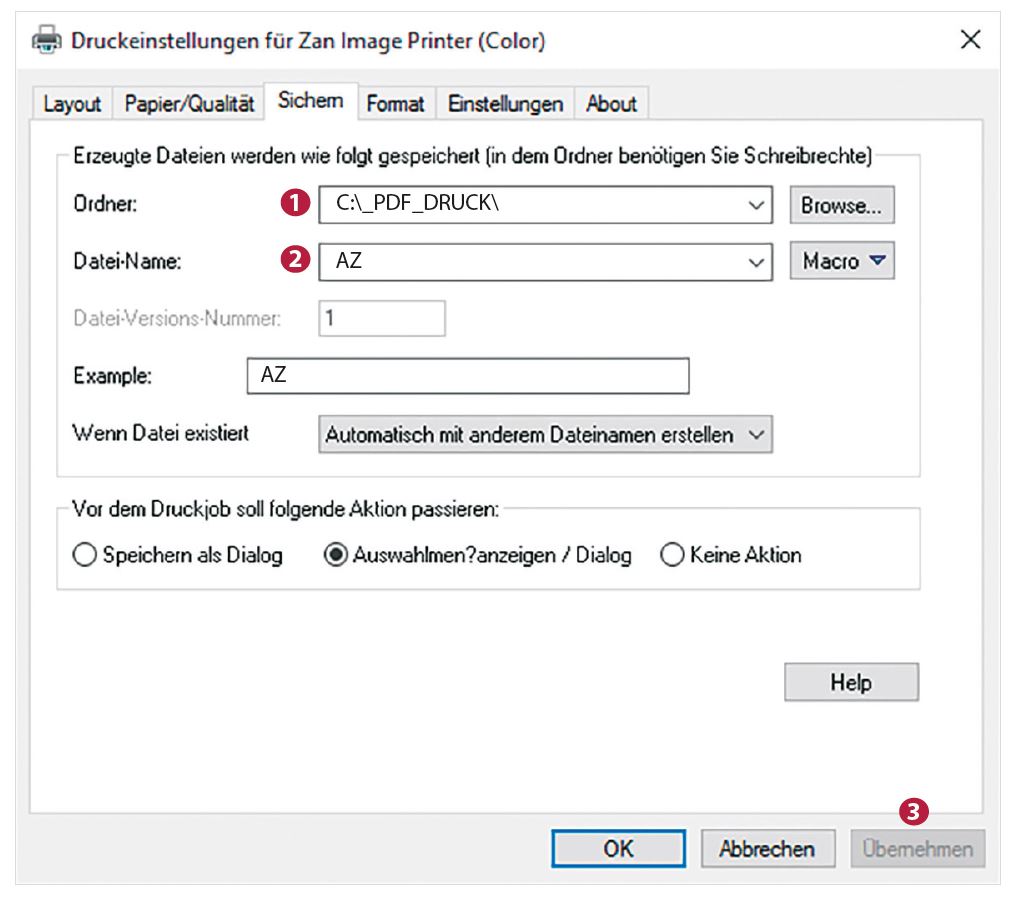Click the printer icon in title bar
This screenshot has width=1015, height=898.
pyautogui.click(x=47, y=41)
